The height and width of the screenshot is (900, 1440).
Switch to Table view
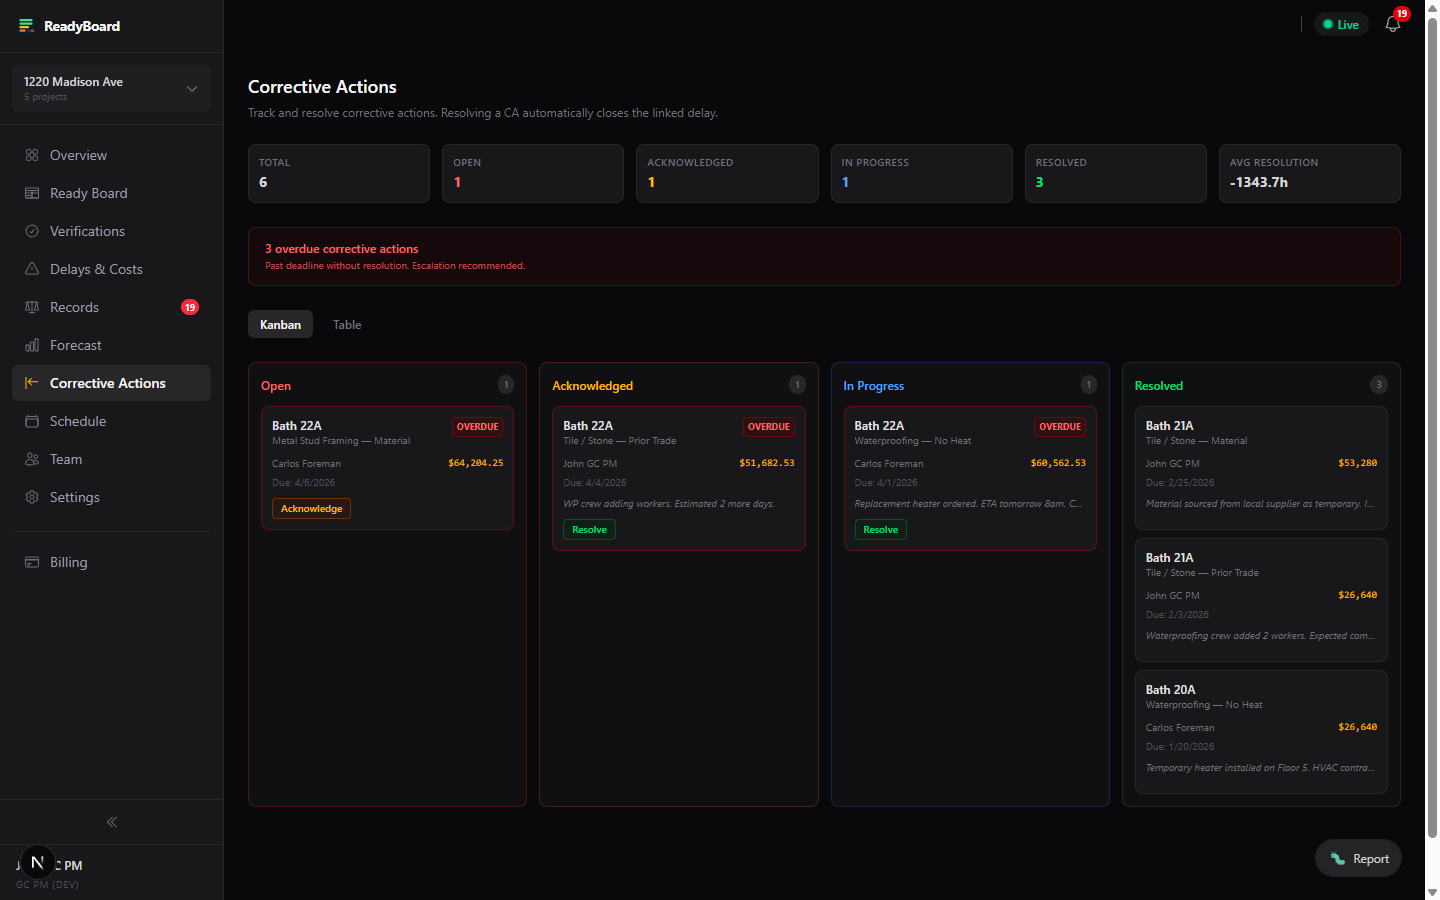(x=347, y=324)
